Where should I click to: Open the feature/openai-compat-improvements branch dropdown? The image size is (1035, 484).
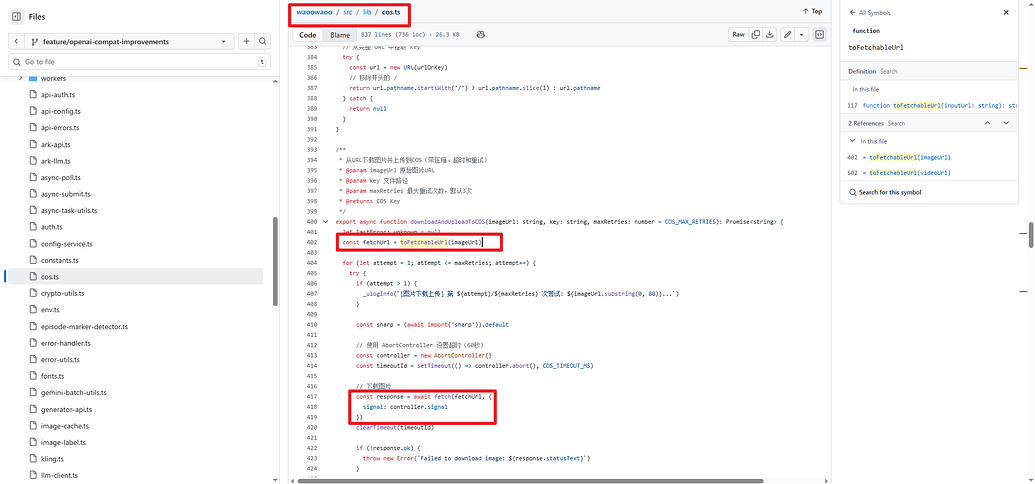130,42
